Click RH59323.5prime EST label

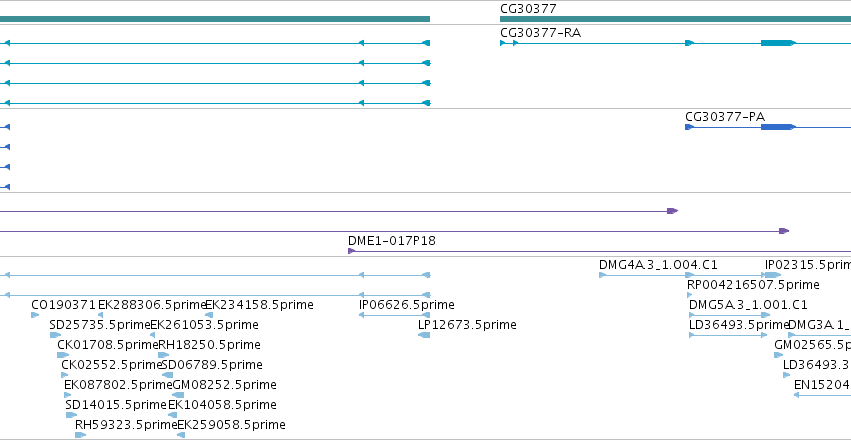tap(126, 424)
